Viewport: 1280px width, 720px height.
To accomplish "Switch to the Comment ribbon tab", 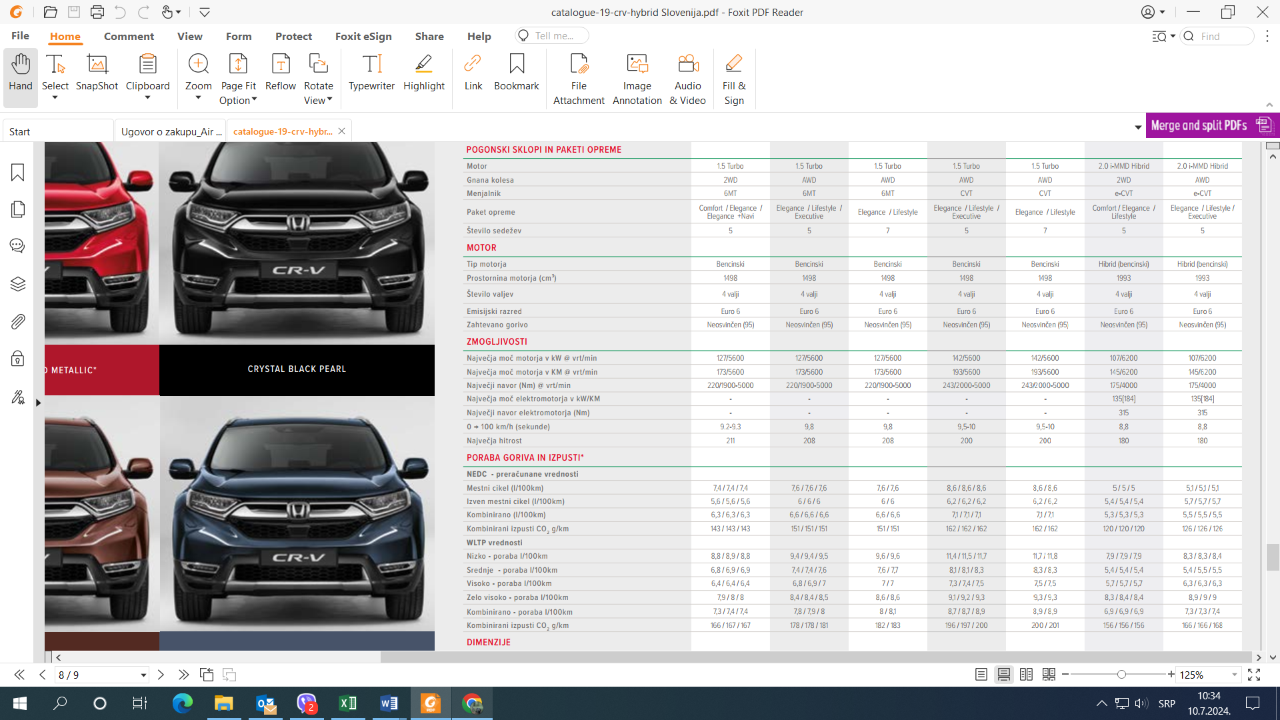I will 129,36.
